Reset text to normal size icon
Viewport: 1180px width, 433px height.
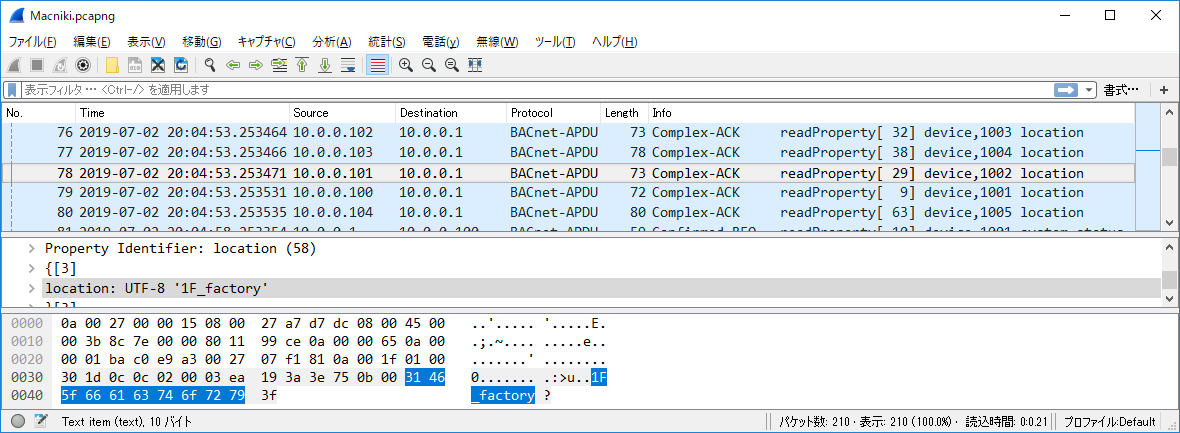coord(452,65)
